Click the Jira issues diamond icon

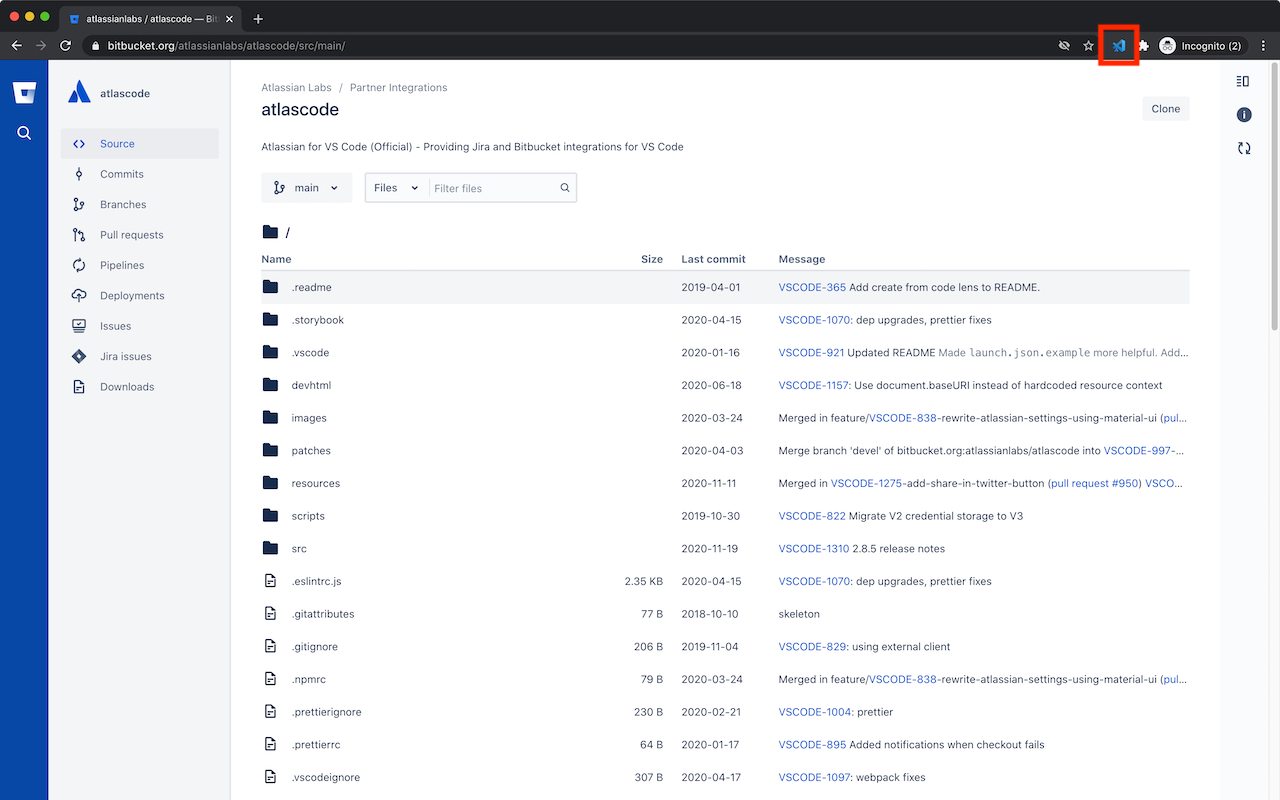[79, 356]
